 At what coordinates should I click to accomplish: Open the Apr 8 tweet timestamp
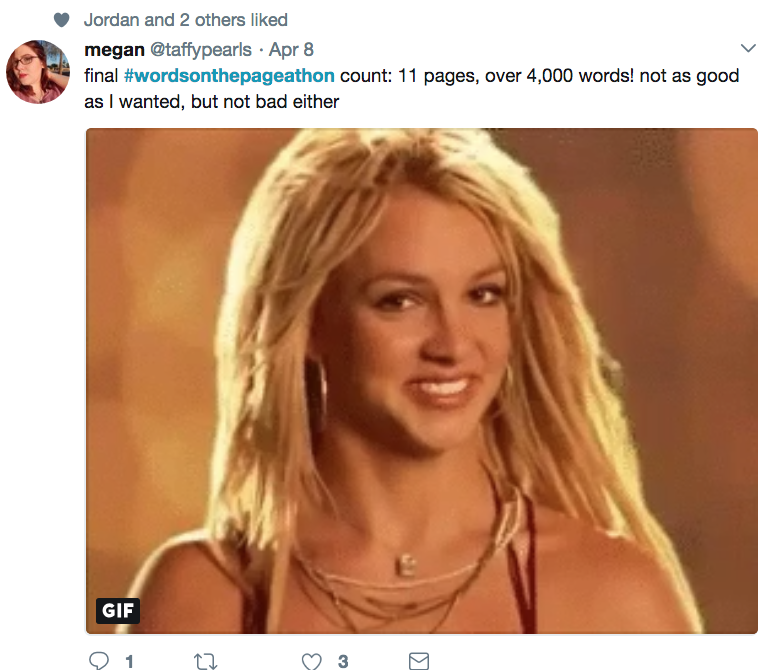point(291,49)
